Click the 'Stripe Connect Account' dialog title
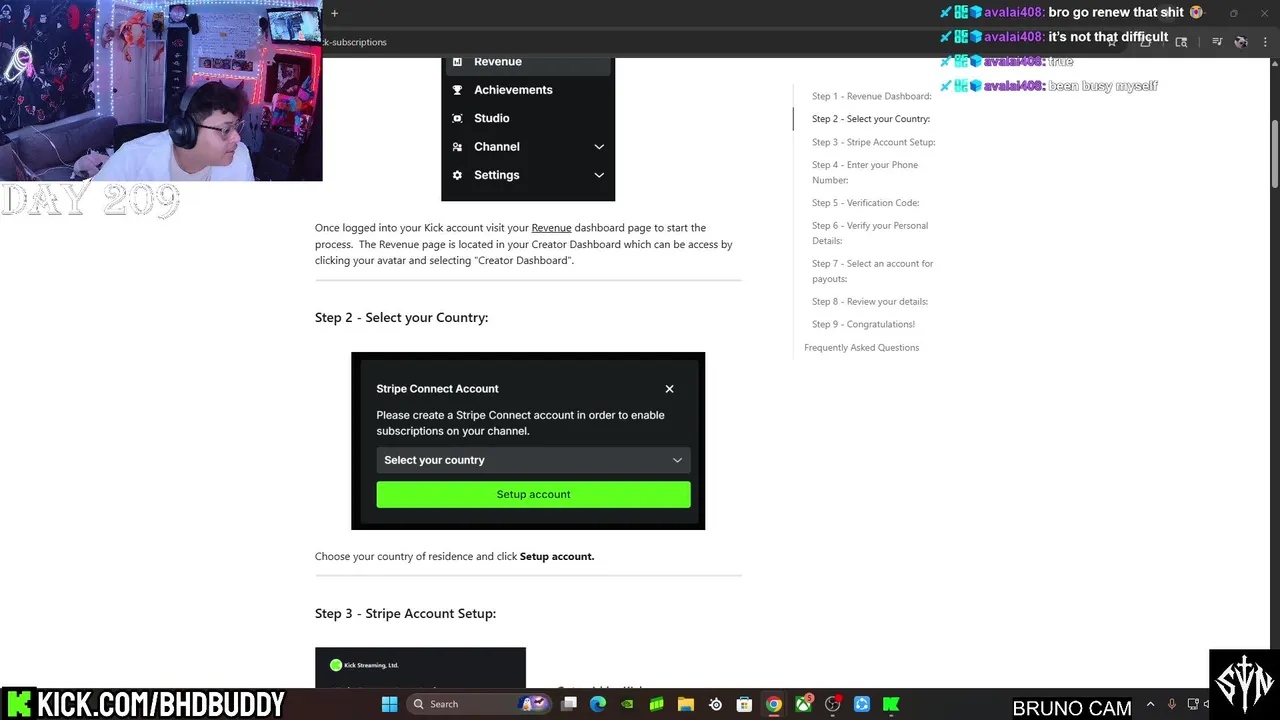This screenshot has width=1280, height=720. (437, 389)
